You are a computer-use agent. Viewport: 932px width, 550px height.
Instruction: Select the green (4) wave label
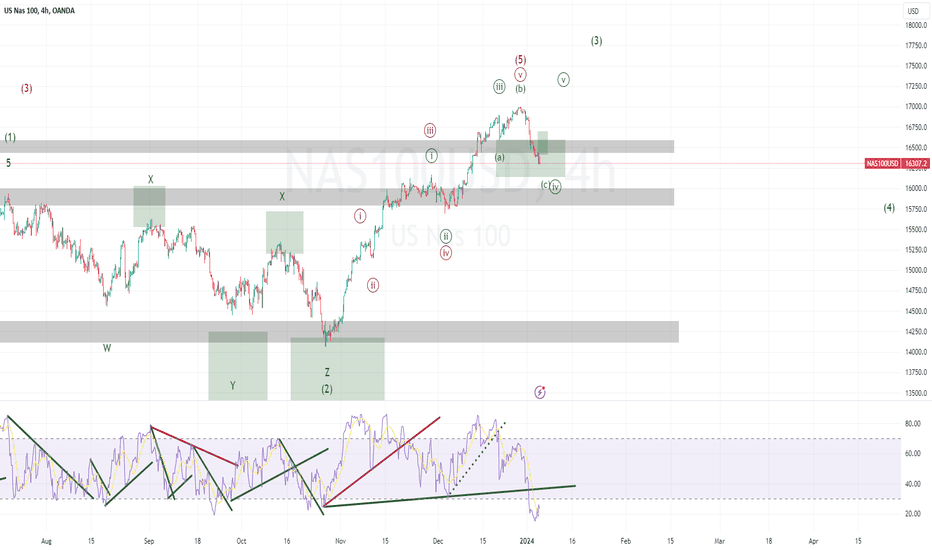(889, 208)
